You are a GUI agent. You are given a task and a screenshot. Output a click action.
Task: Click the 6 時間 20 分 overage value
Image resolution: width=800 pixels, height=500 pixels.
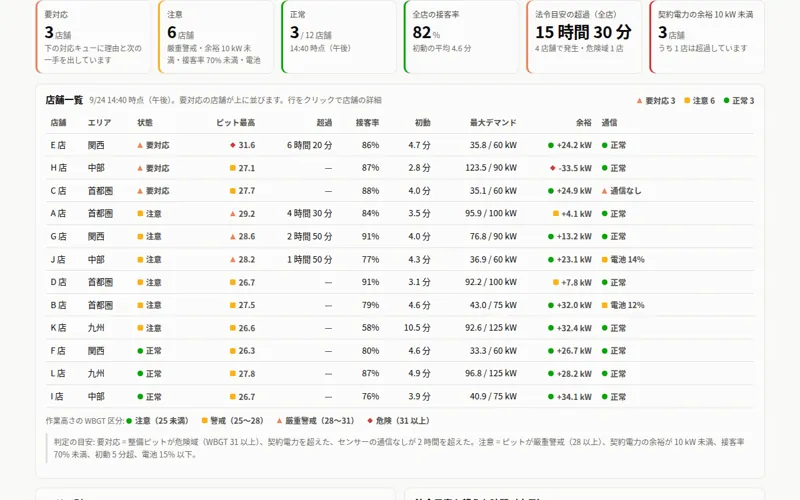[309, 145]
